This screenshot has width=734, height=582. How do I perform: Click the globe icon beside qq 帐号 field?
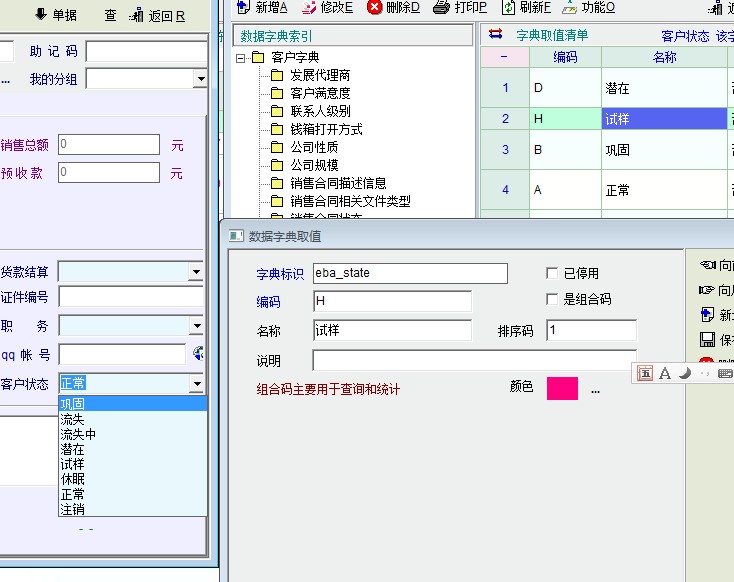198,353
